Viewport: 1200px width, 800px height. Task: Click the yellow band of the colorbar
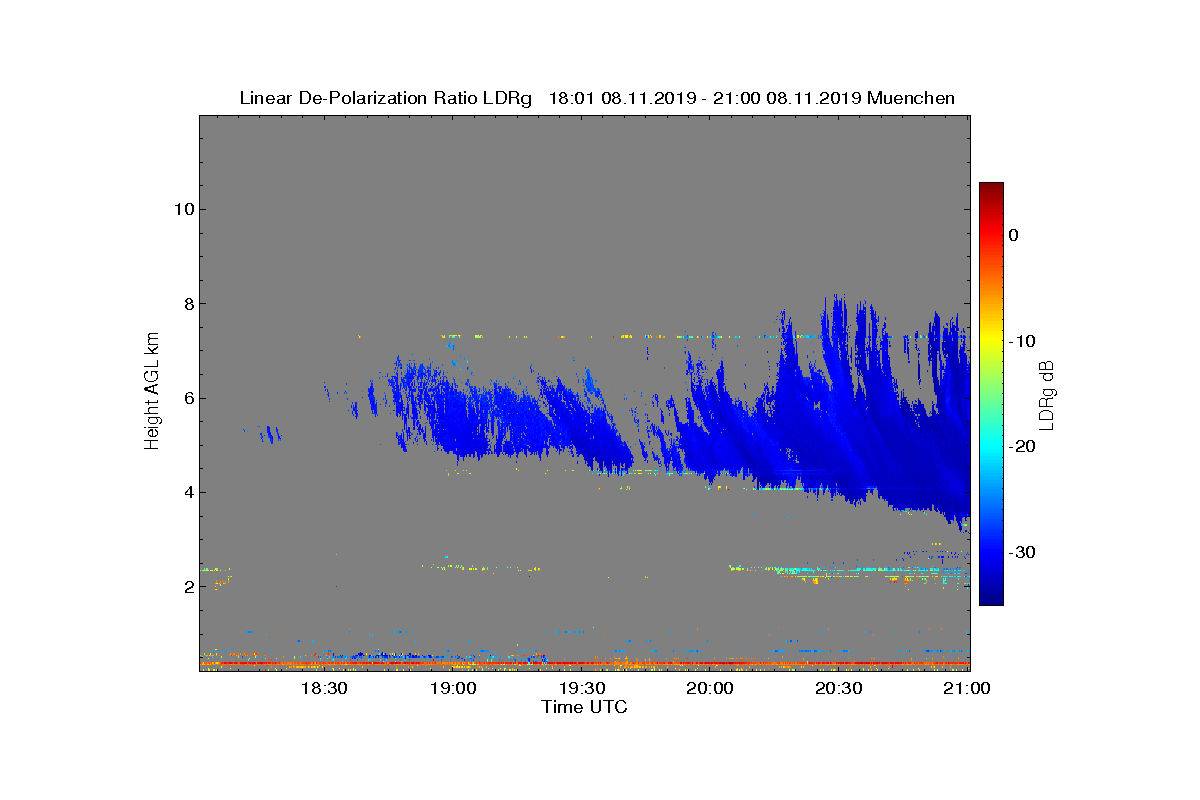point(991,341)
